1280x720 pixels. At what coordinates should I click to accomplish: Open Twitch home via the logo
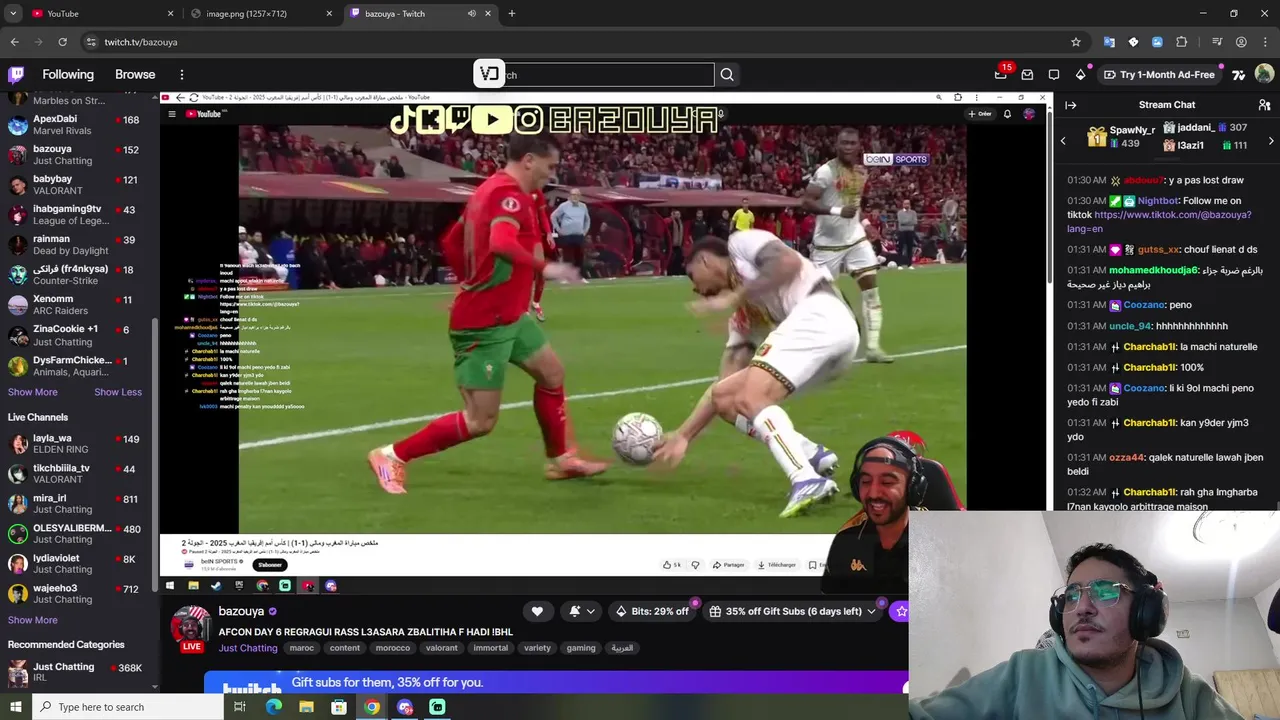(16, 74)
